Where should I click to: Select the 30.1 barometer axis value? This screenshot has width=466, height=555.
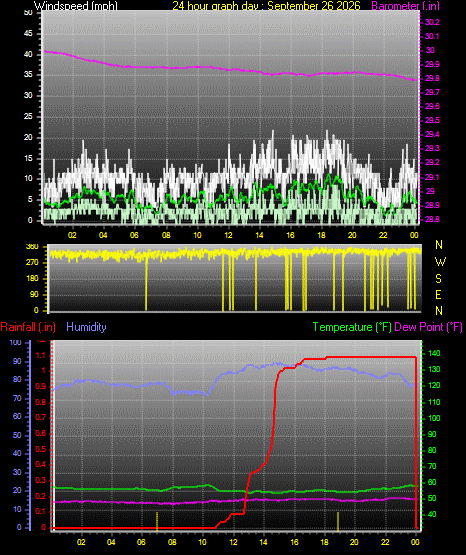432,36
